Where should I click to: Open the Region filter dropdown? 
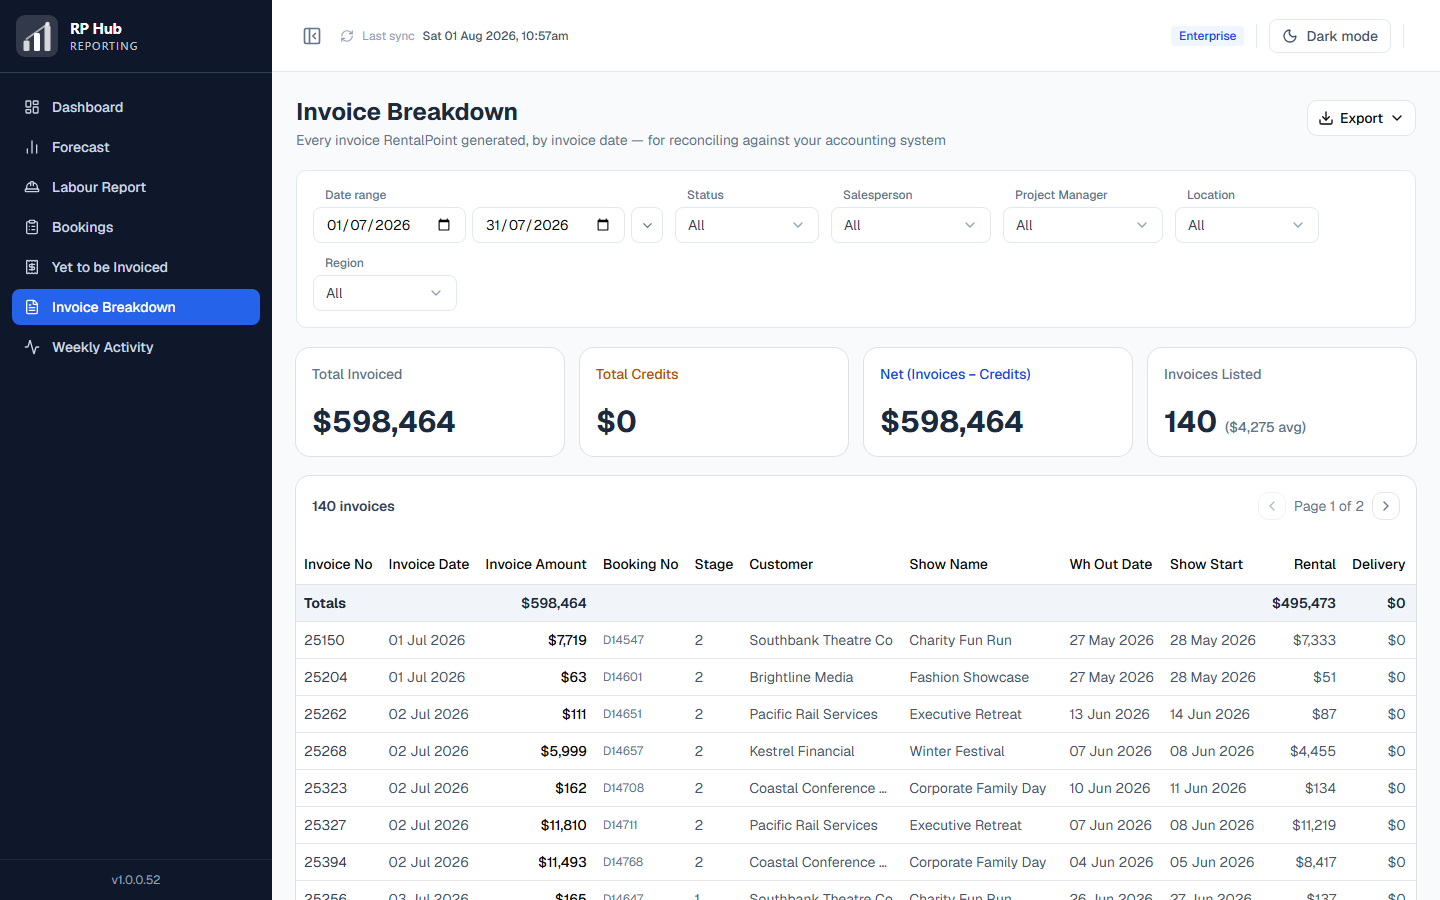(385, 293)
